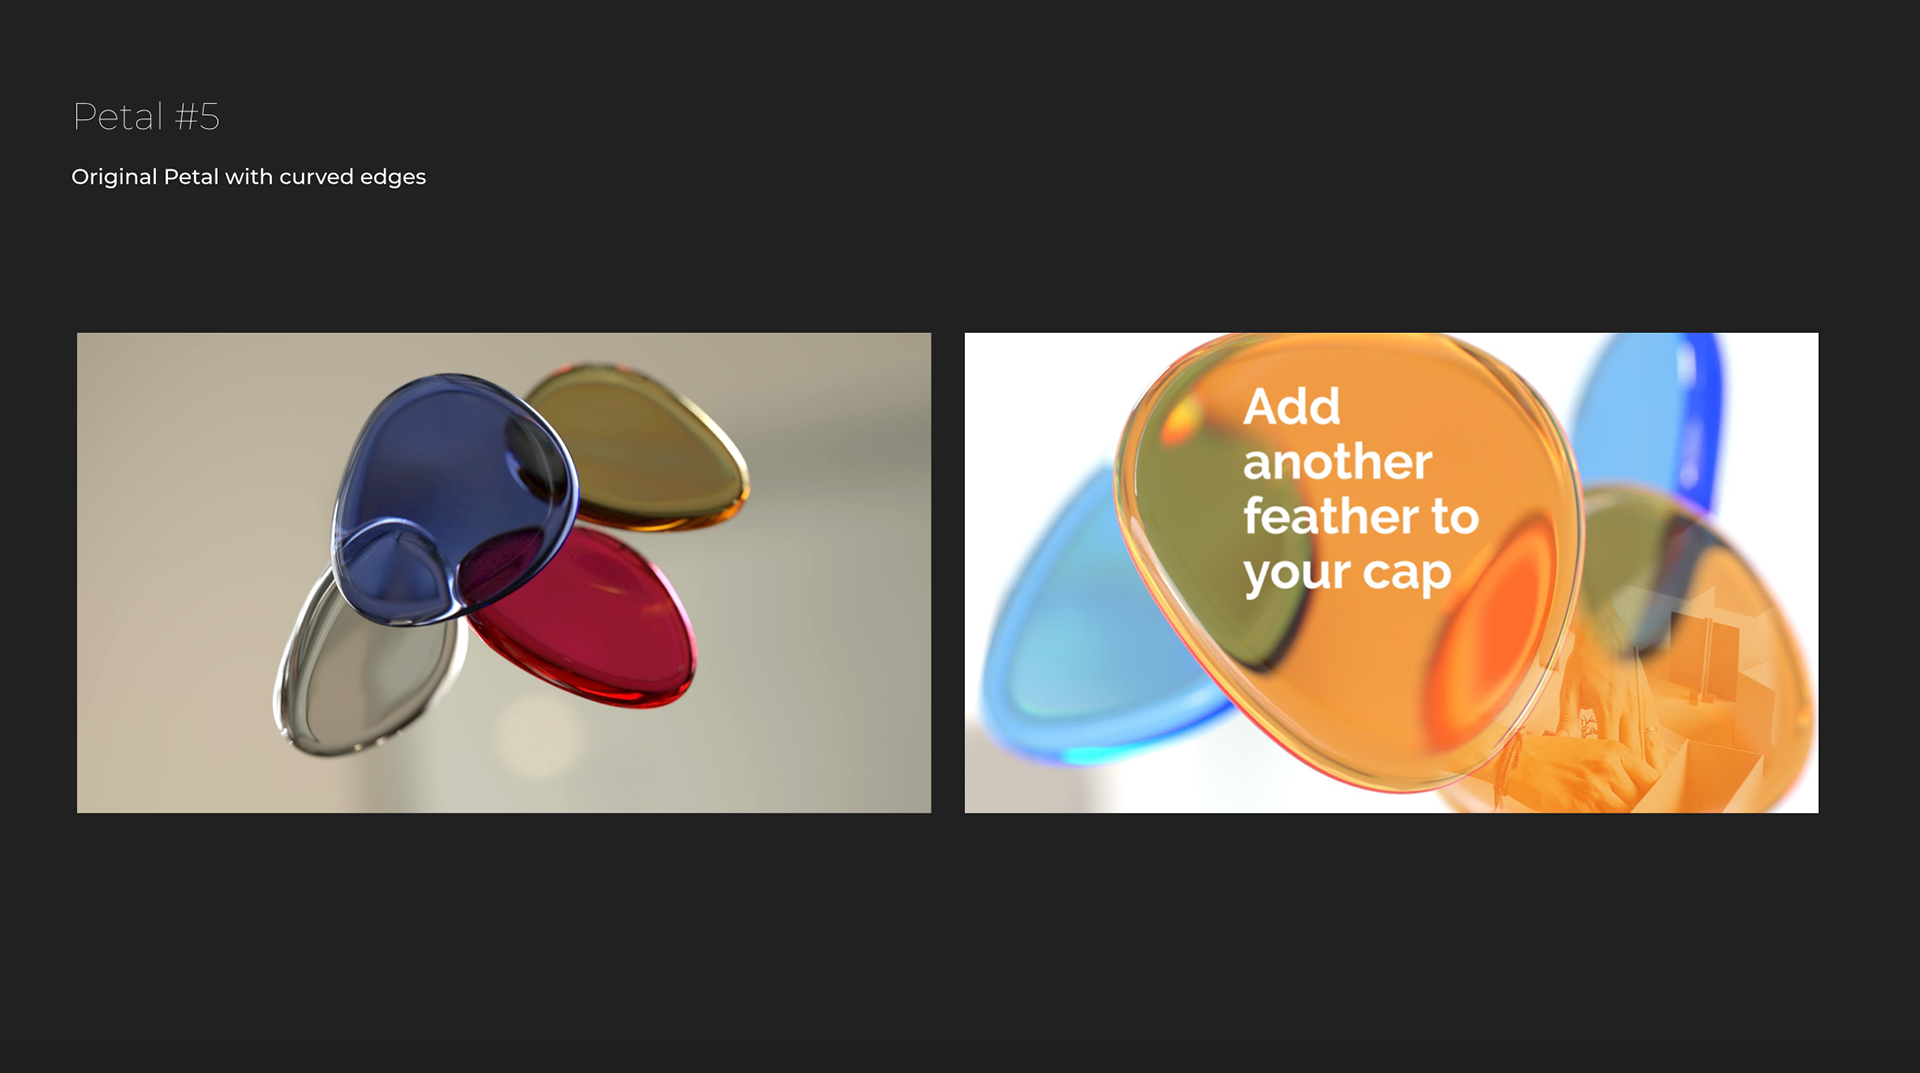Click the word "Add" in the headline
The width and height of the screenshot is (1920, 1073).
pyautogui.click(x=1291, y=407)
